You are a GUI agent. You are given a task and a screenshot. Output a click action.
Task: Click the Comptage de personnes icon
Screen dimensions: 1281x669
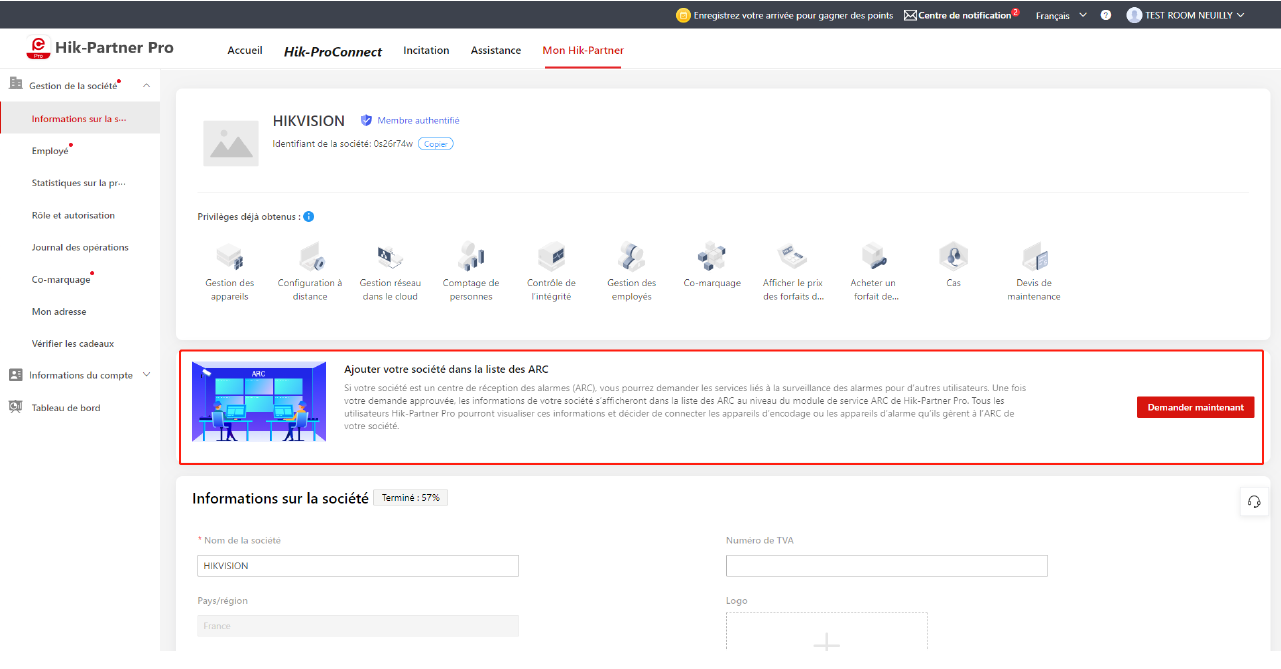tap(471, 257)
